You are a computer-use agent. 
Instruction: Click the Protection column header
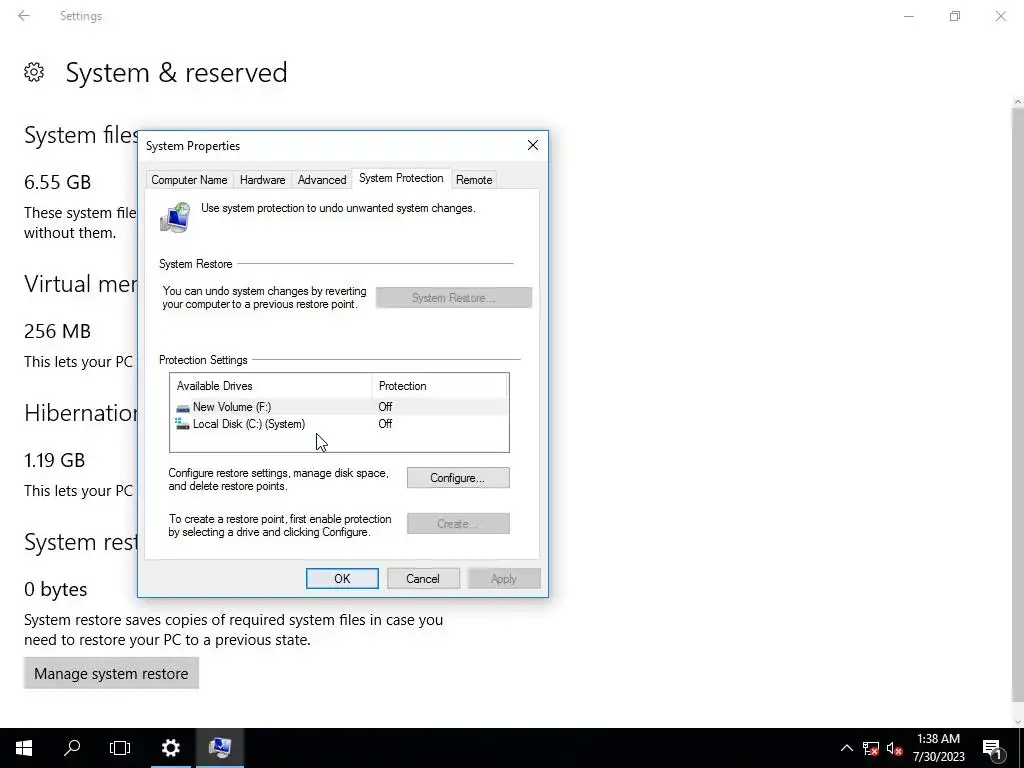pos(439,386)
